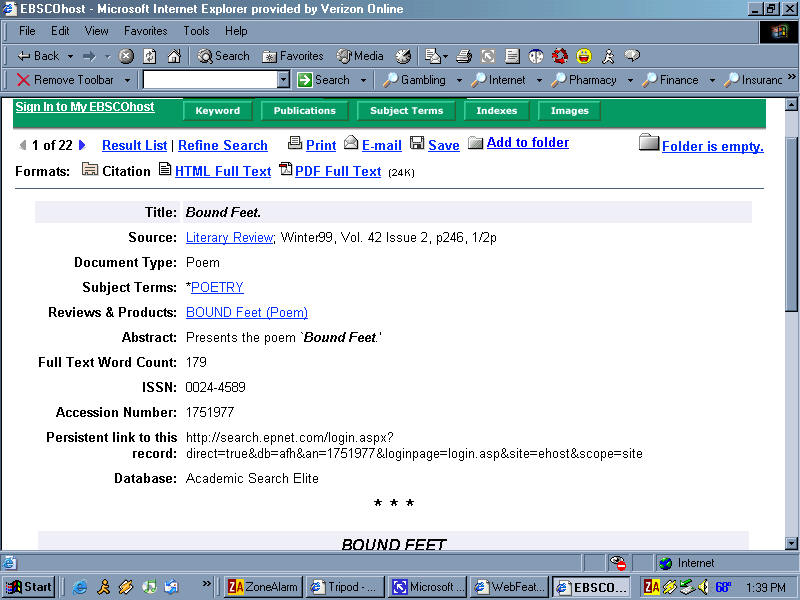The height and width of the screenshot is (600, 800).
Task: Expand the Internet shortcut dropdown arrow
Action: (539, 80)
